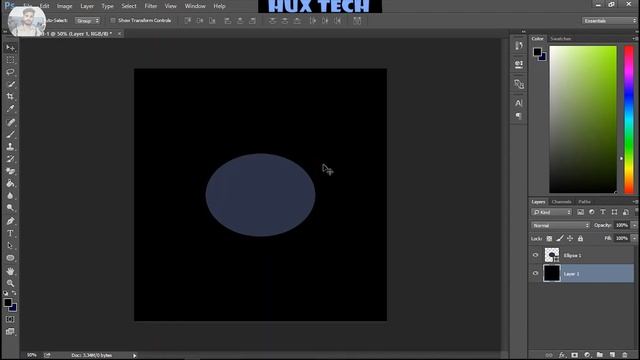The image size is (640, 360).
Task: Select the Dodge tool
Action: click(x=10, y=208)
